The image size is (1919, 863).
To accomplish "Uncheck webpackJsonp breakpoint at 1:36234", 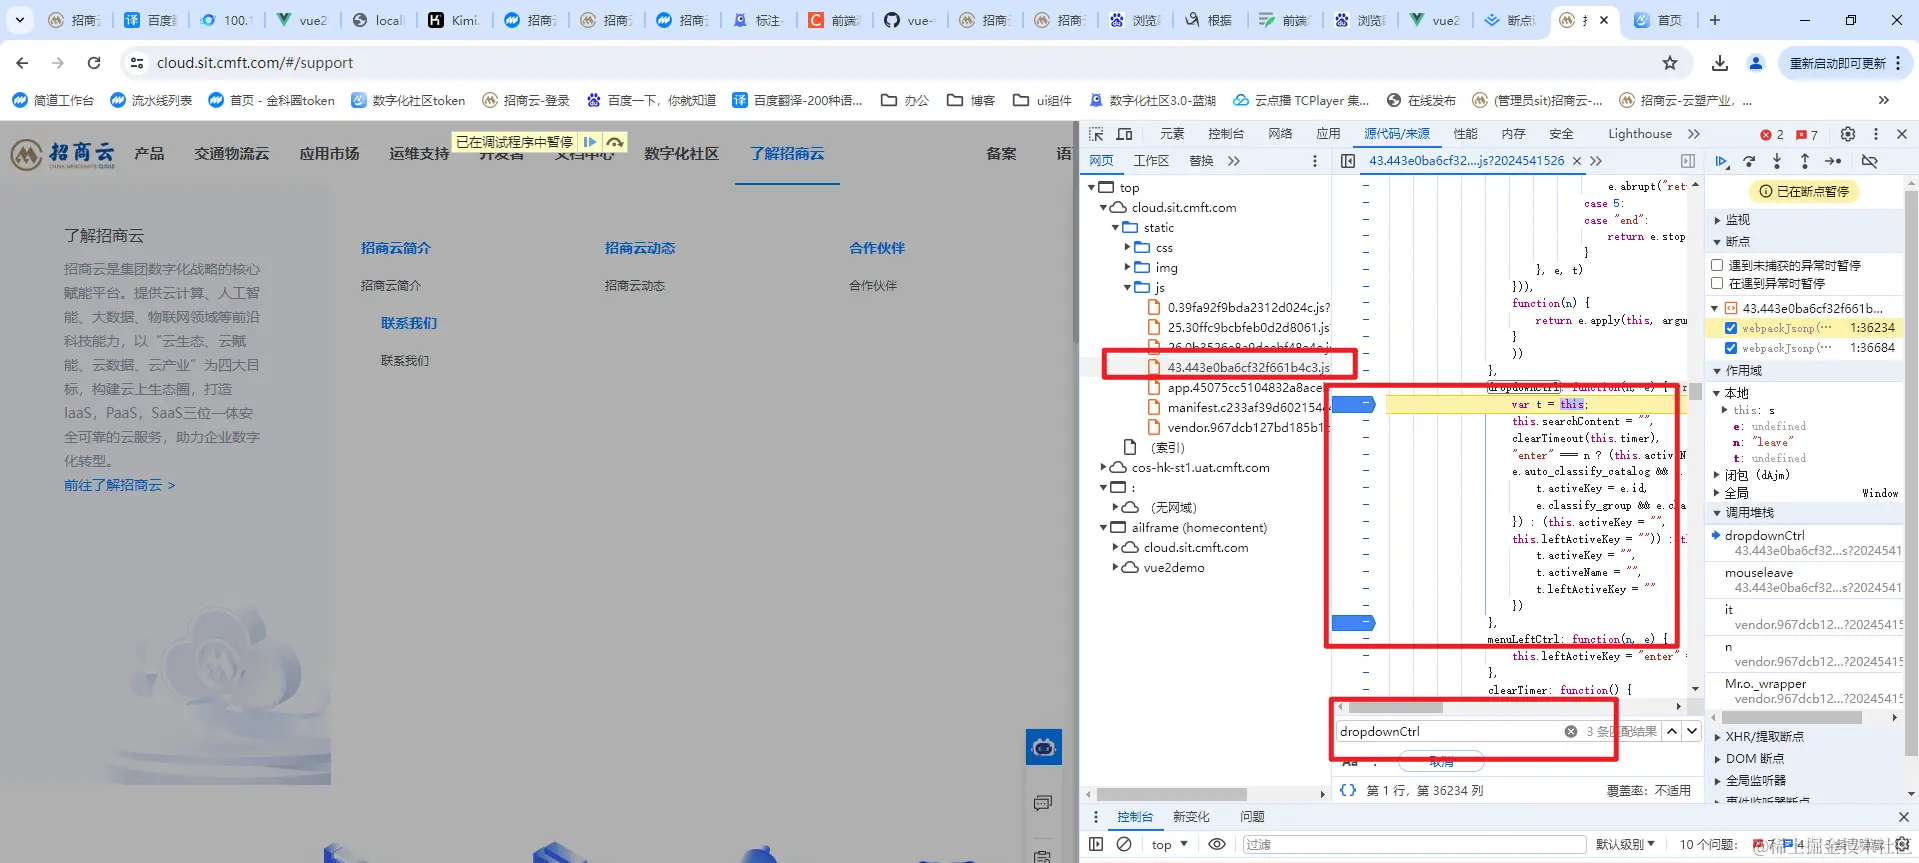I will 1731,328.
